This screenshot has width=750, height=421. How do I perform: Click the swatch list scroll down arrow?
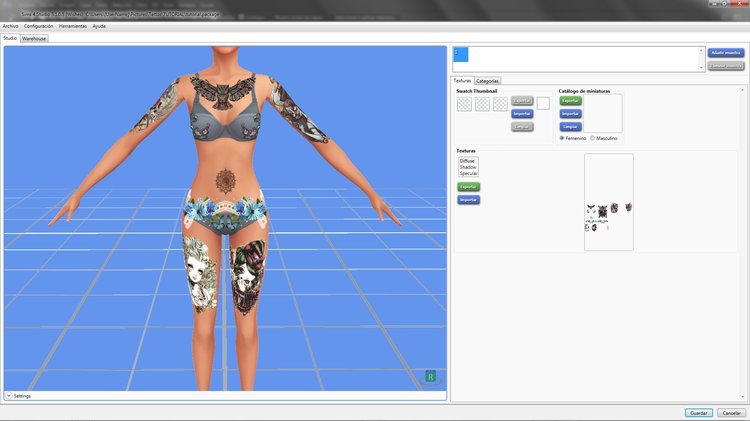coord(701,68)
